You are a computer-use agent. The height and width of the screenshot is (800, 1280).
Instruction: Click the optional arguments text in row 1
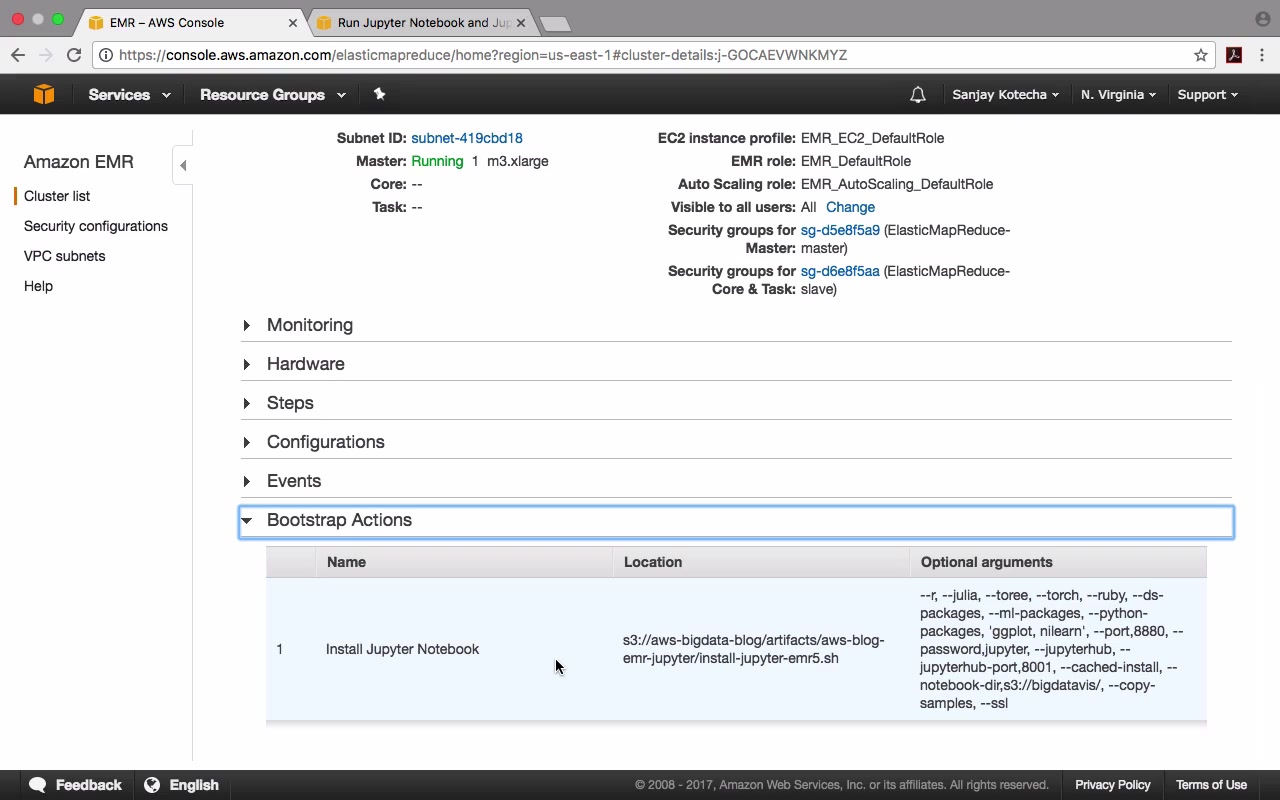pos(1052,649)
